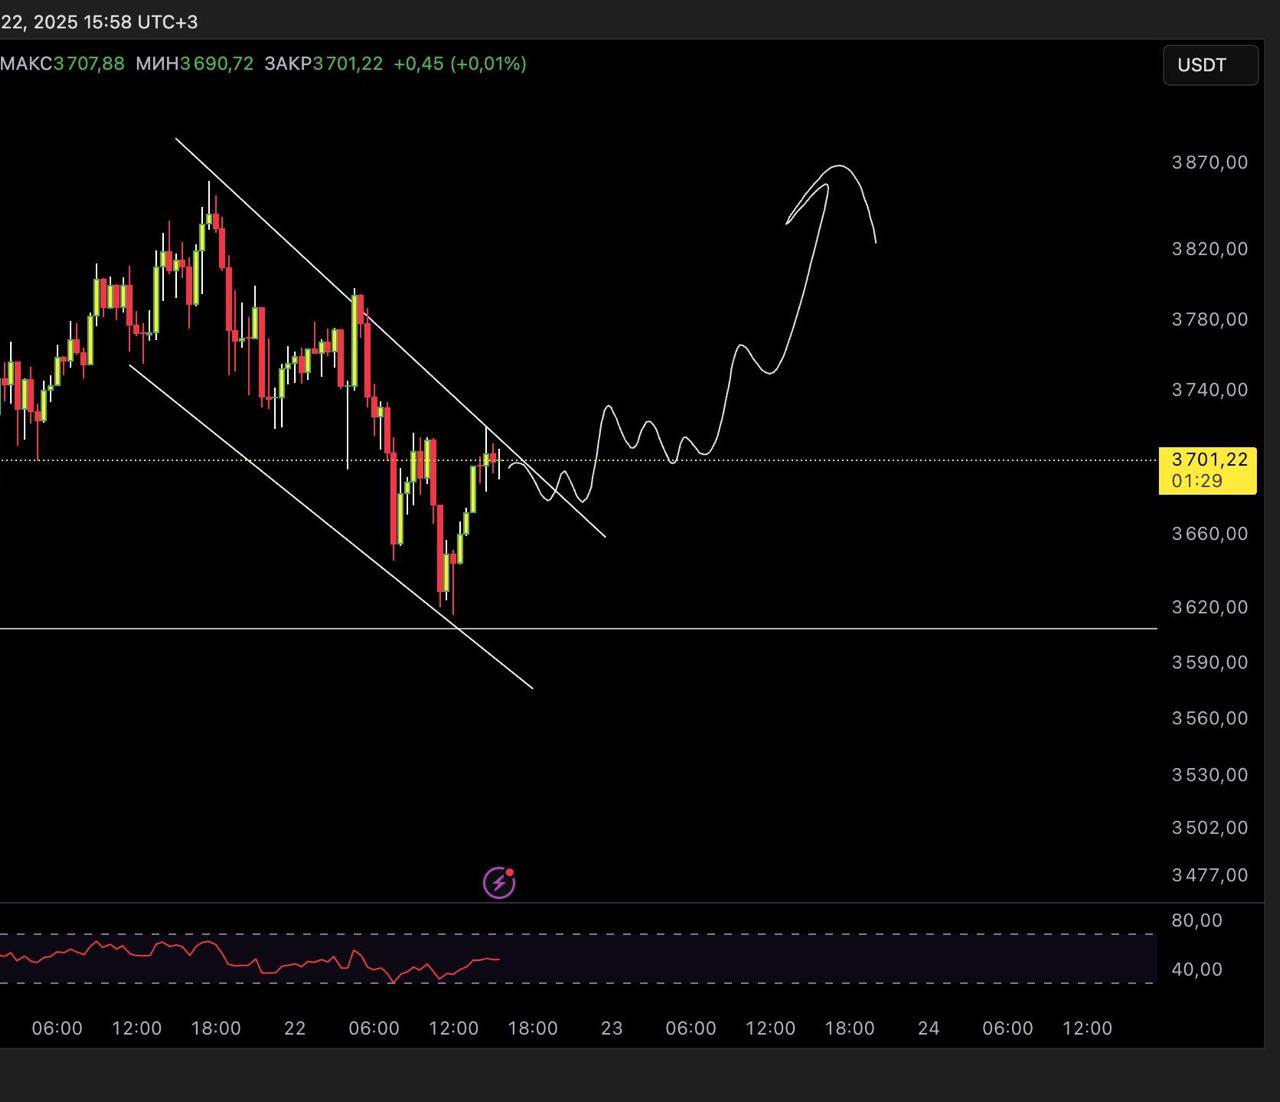This screenshot has height=1102, width=1280.
Task: Click the date label 22 on time axis
Action: (x=294, y=1028)
